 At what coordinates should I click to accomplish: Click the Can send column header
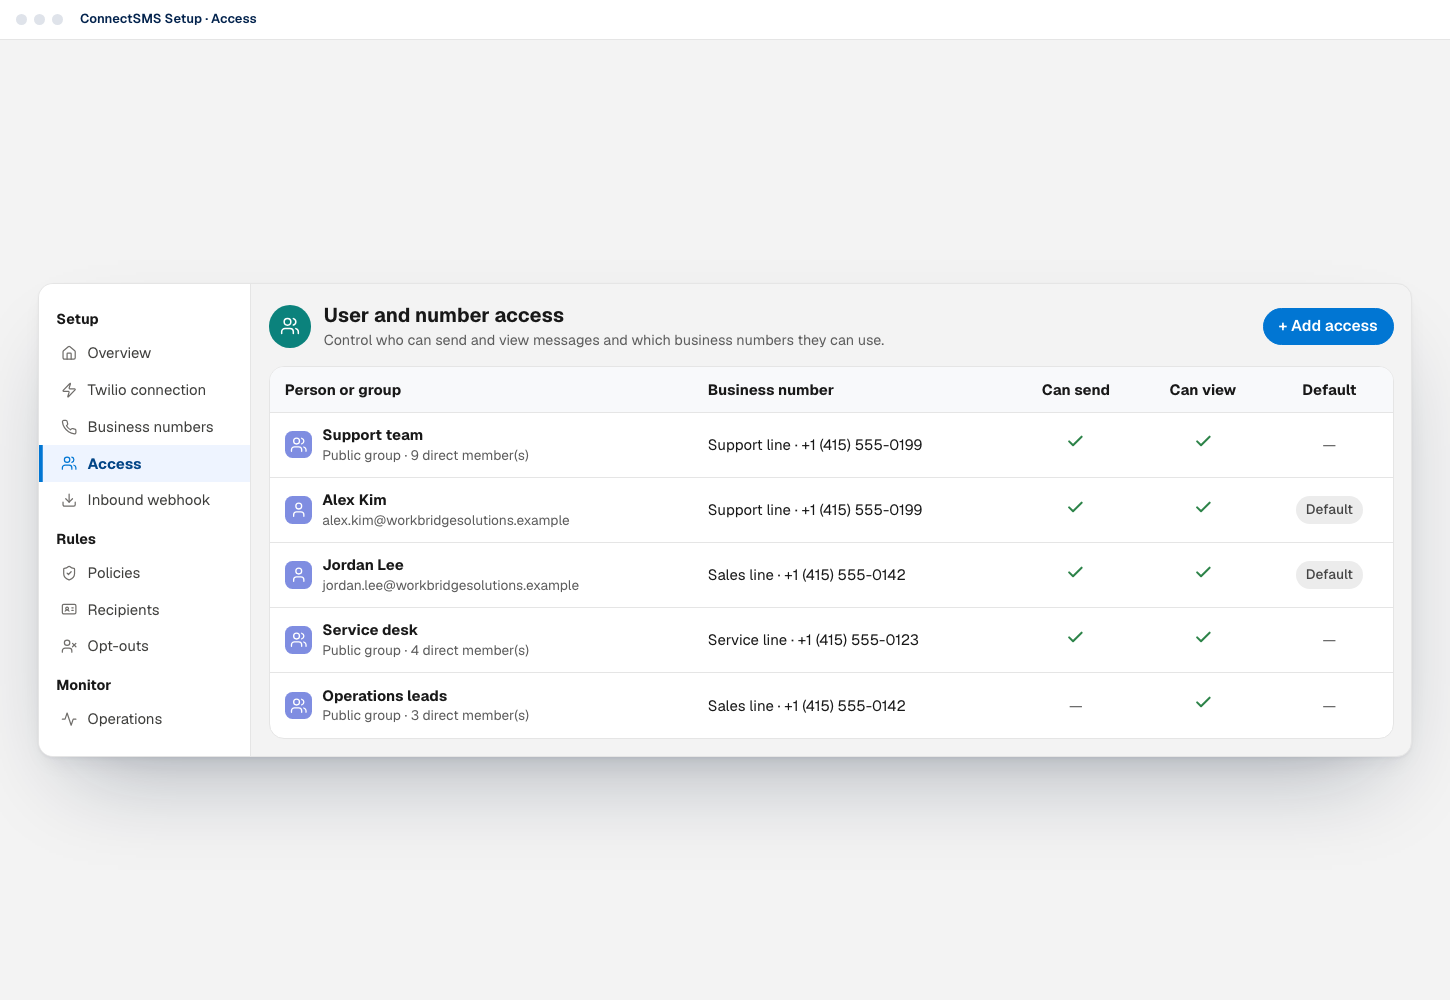1076,390
